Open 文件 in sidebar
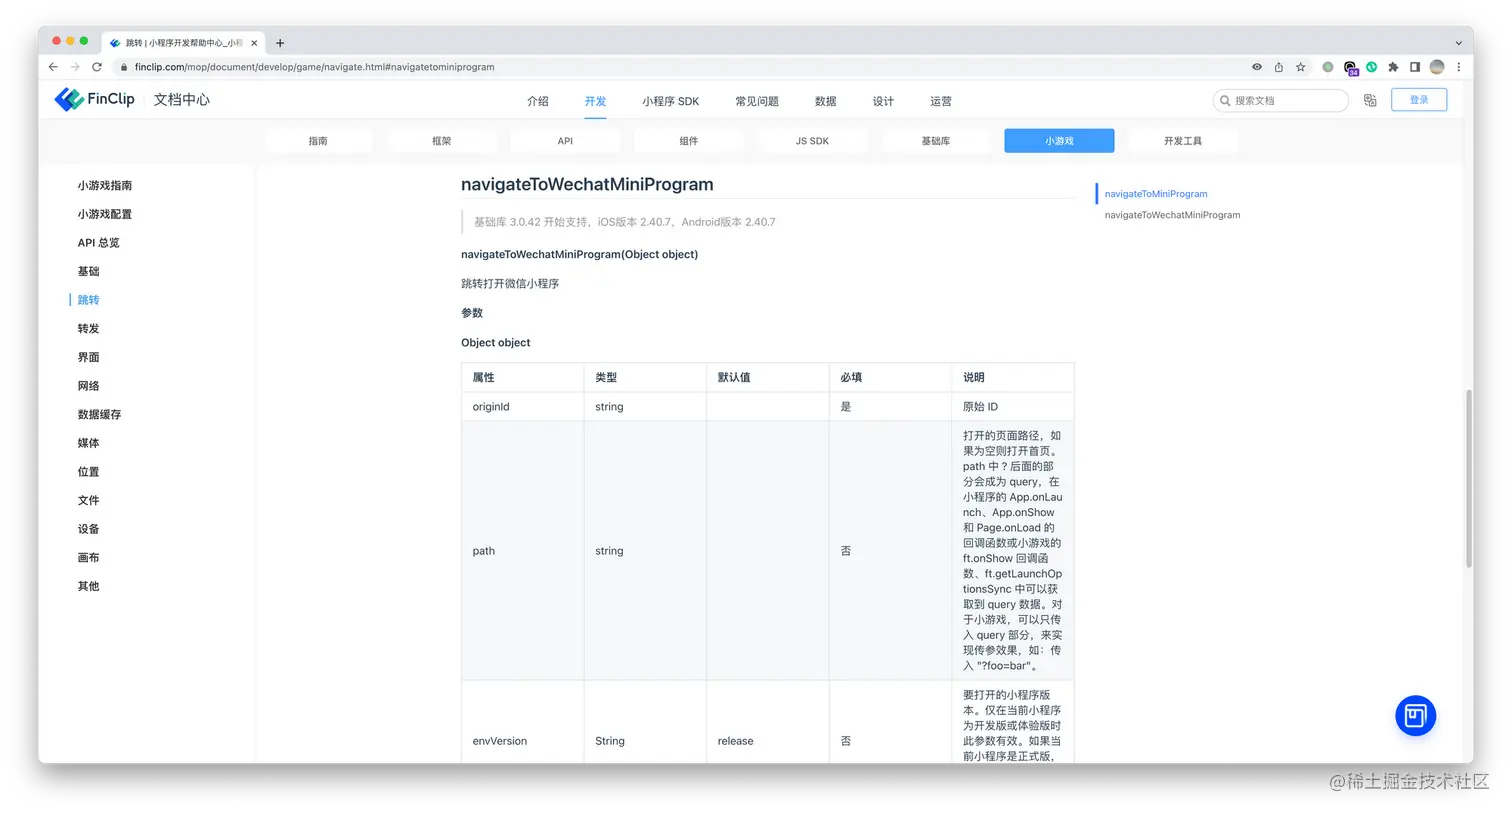1512x814 pixels. pyautogui.click(x=89, y=500)
